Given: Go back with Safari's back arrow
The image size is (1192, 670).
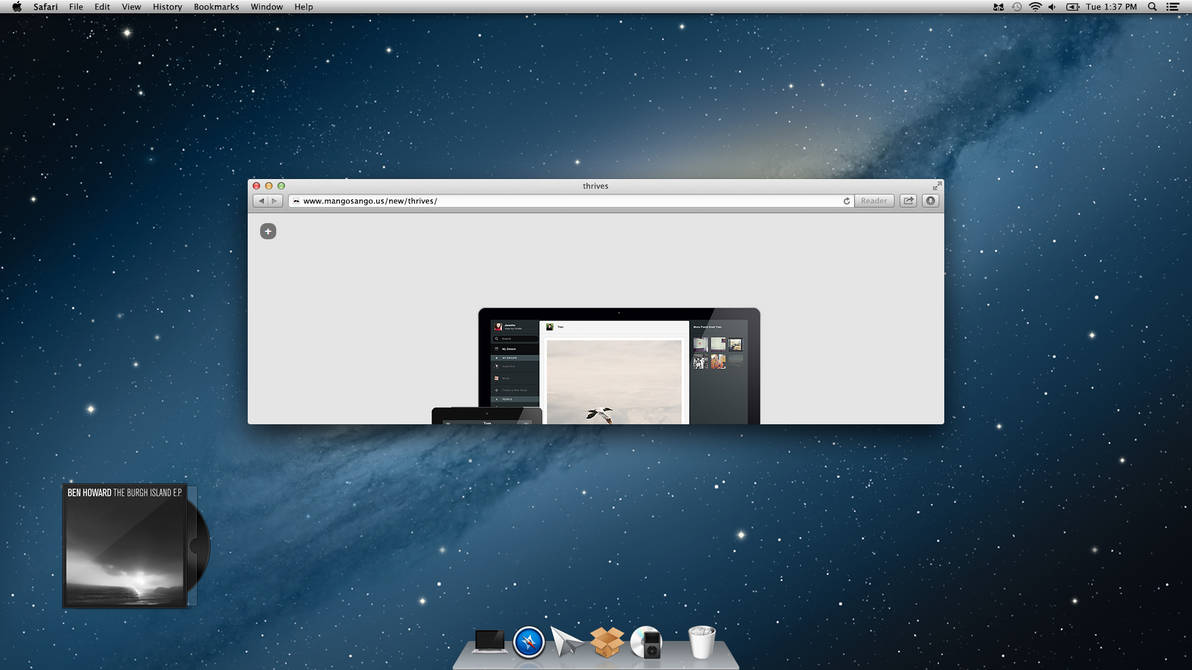Looking at the screenshot, I should point(261,201).
